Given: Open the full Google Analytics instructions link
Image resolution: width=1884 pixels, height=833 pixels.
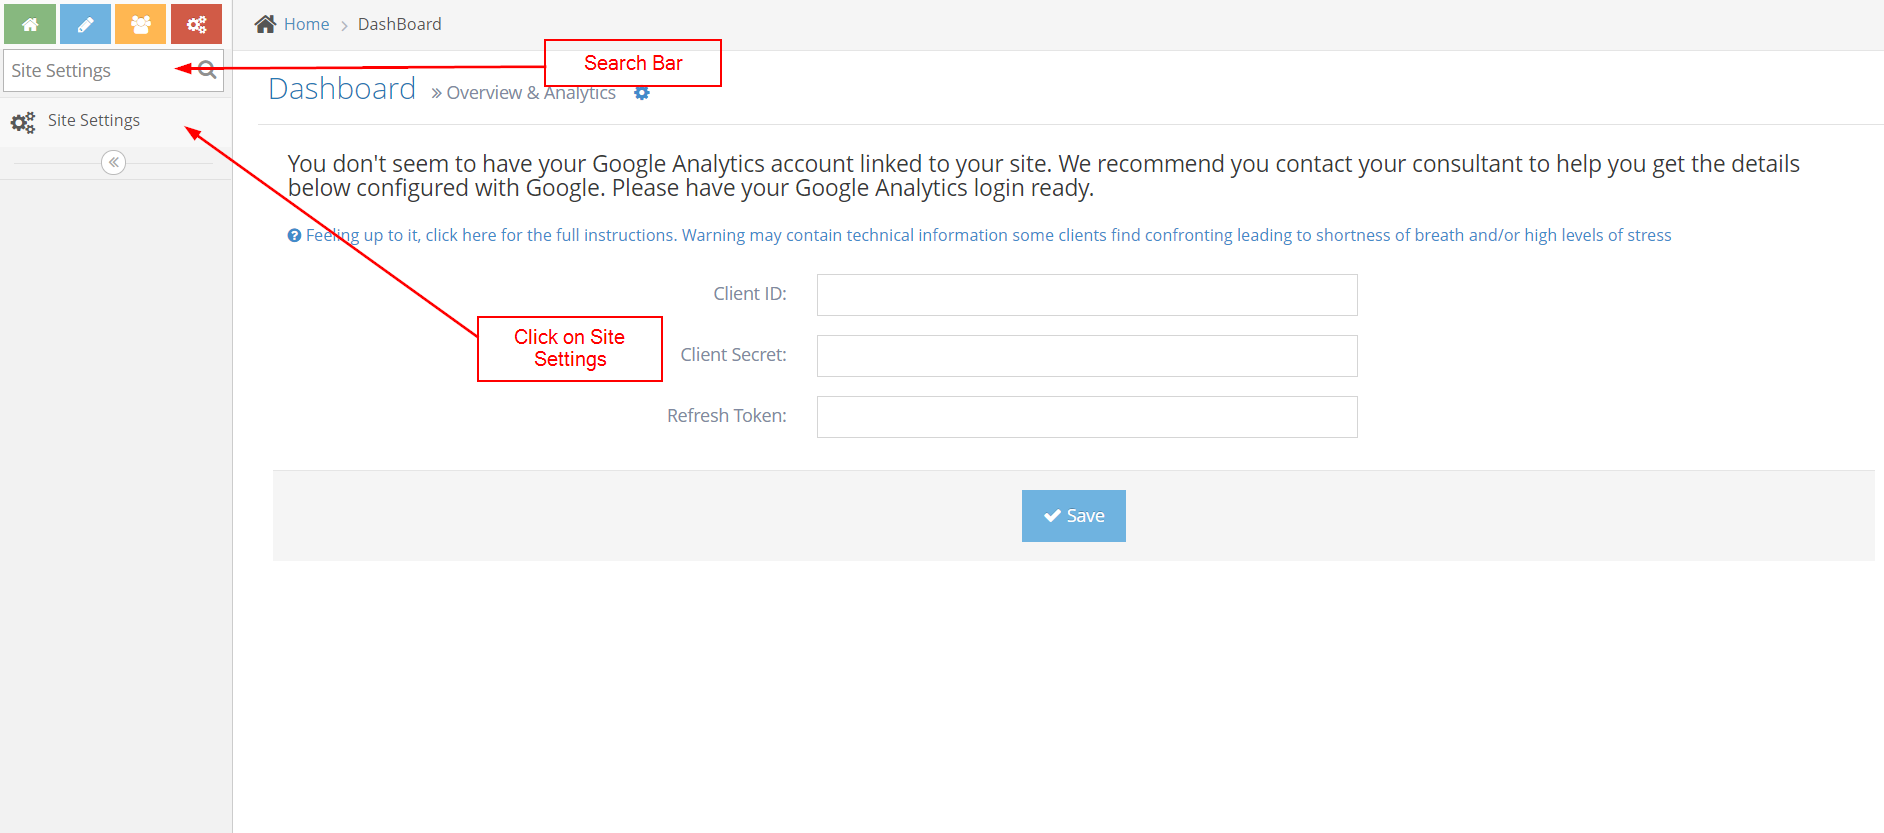Looking at the screenshot, I should tap(988, 235).
